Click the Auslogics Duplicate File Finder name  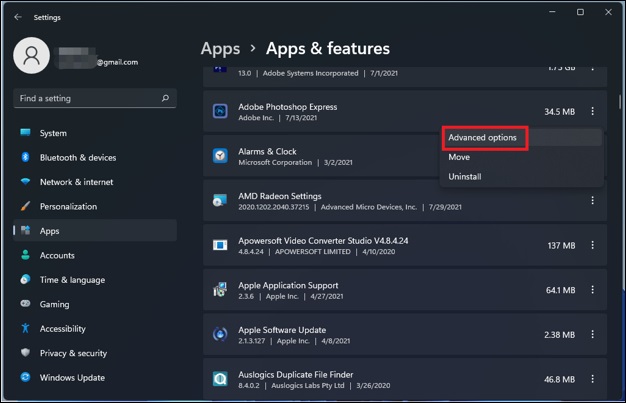point(295,375)
